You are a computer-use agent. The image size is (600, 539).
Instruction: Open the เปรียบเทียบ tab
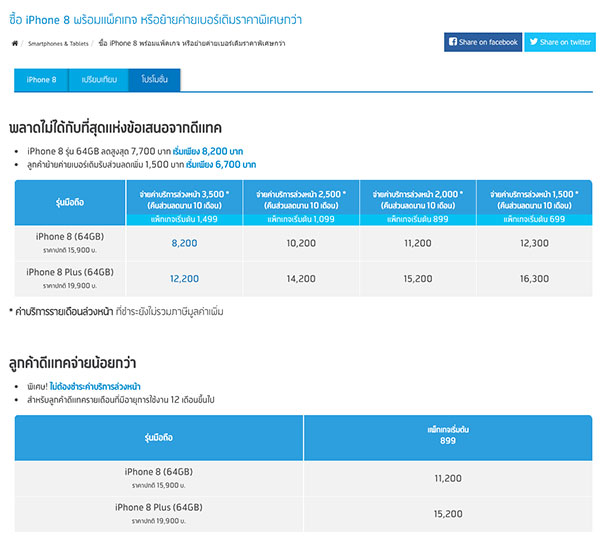[x=99, y=80]
